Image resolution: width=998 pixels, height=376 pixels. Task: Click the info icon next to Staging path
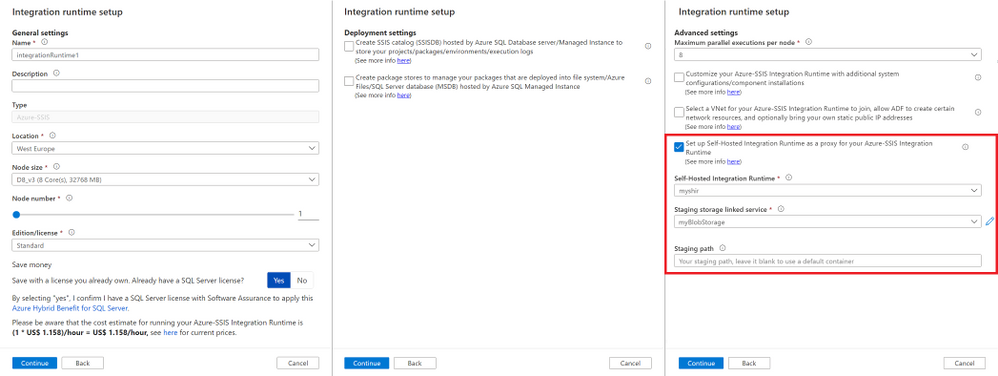[722, 248]
